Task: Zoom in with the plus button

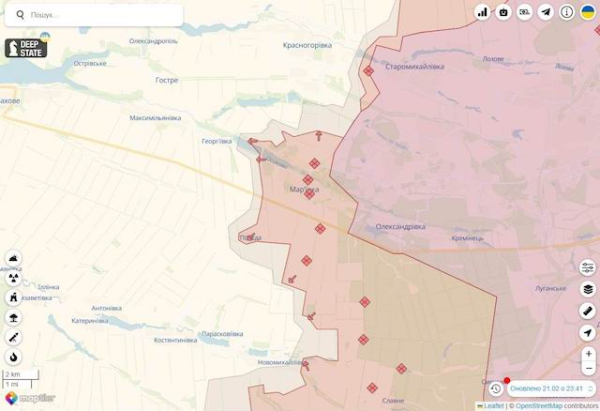Action: pyautogui.click(x=587, y=354)
